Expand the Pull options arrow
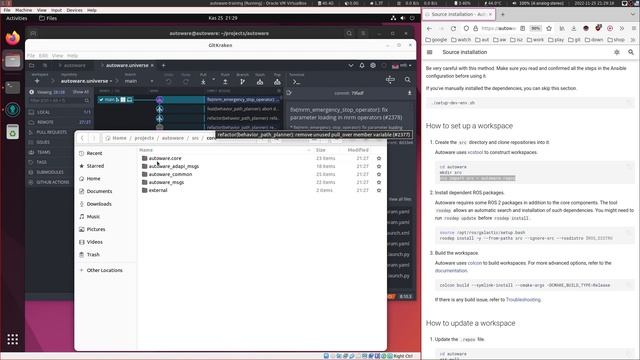 [213, 80]
